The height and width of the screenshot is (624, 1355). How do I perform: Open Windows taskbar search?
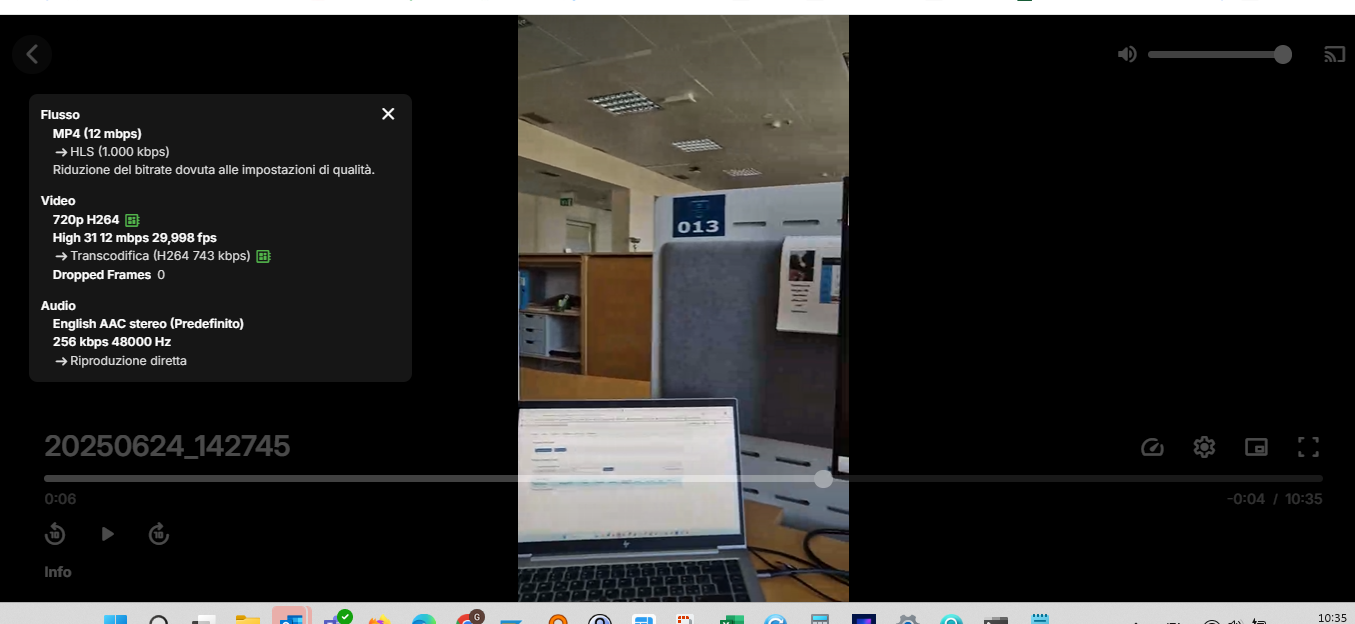tap(159, 620)
